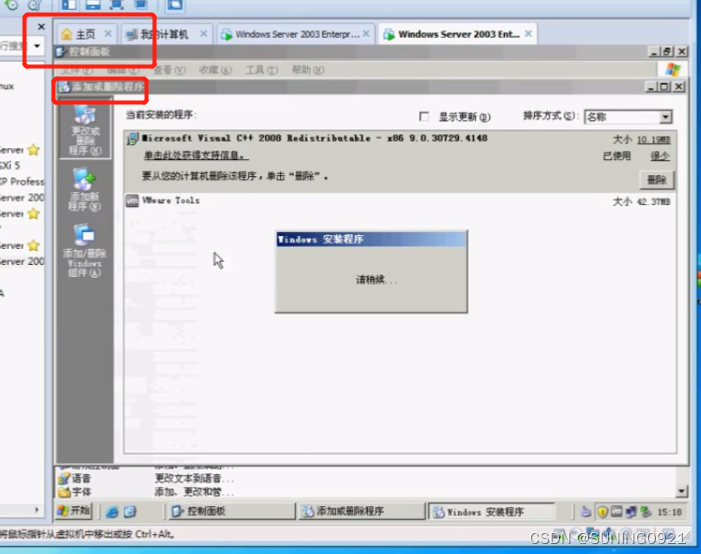The height and width of the screenshot is (554, 701).
Task: Click the 很少 usage link
Action: [660, 156]
